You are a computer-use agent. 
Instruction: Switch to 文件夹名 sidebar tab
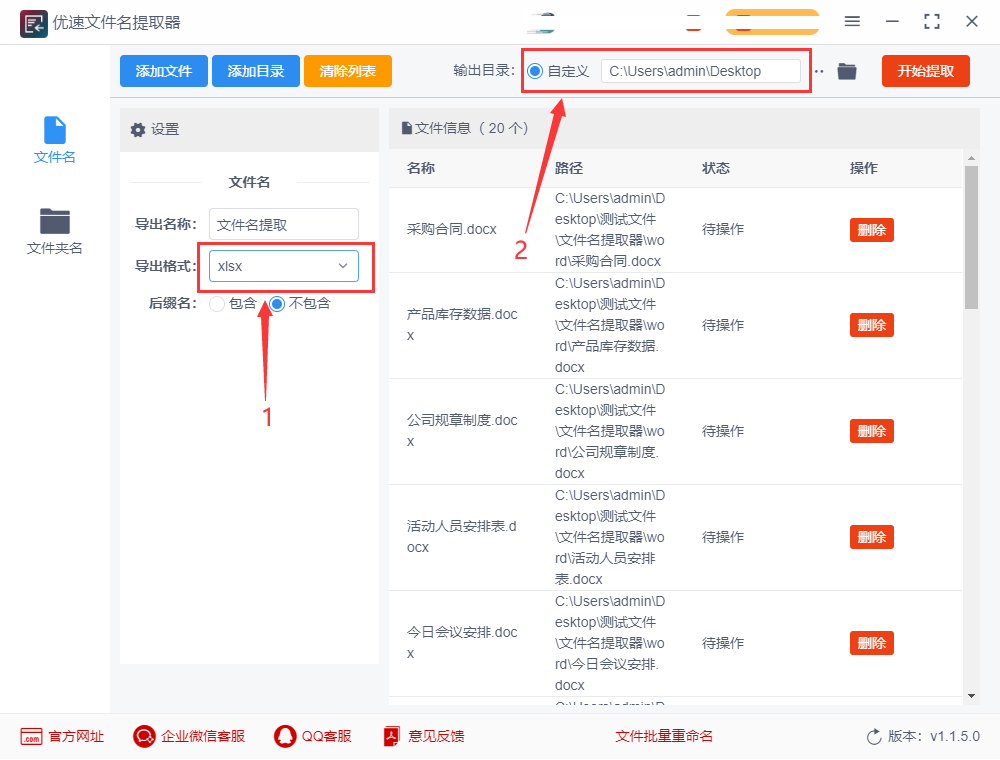[54, 231]
